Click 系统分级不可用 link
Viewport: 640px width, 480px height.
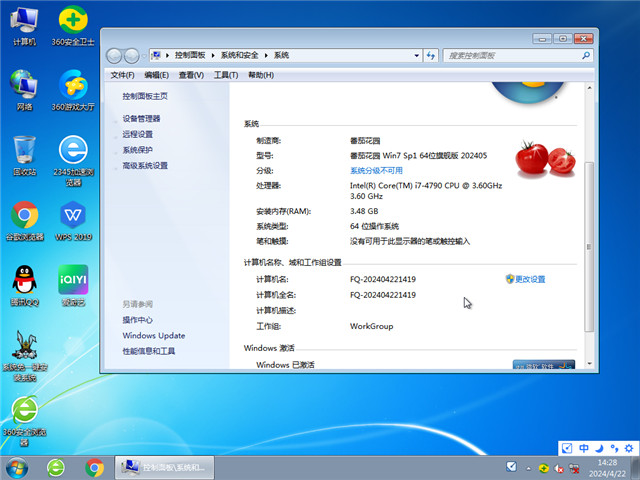(376, 171)
